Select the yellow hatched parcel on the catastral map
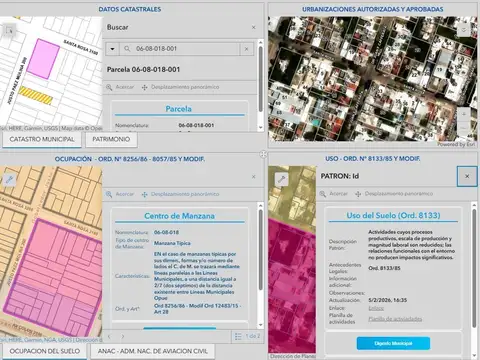Viewport: 480px width, 360px height. click(35, 95)
